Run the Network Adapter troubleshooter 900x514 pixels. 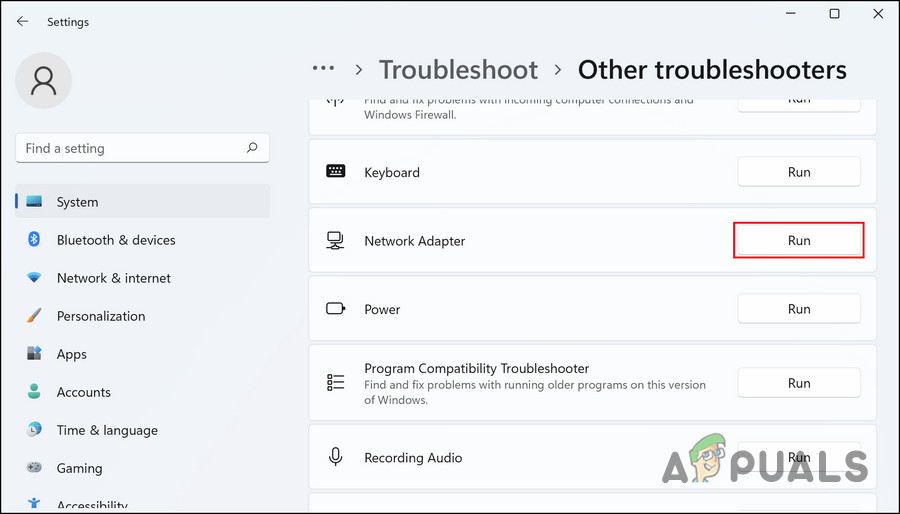798,241
